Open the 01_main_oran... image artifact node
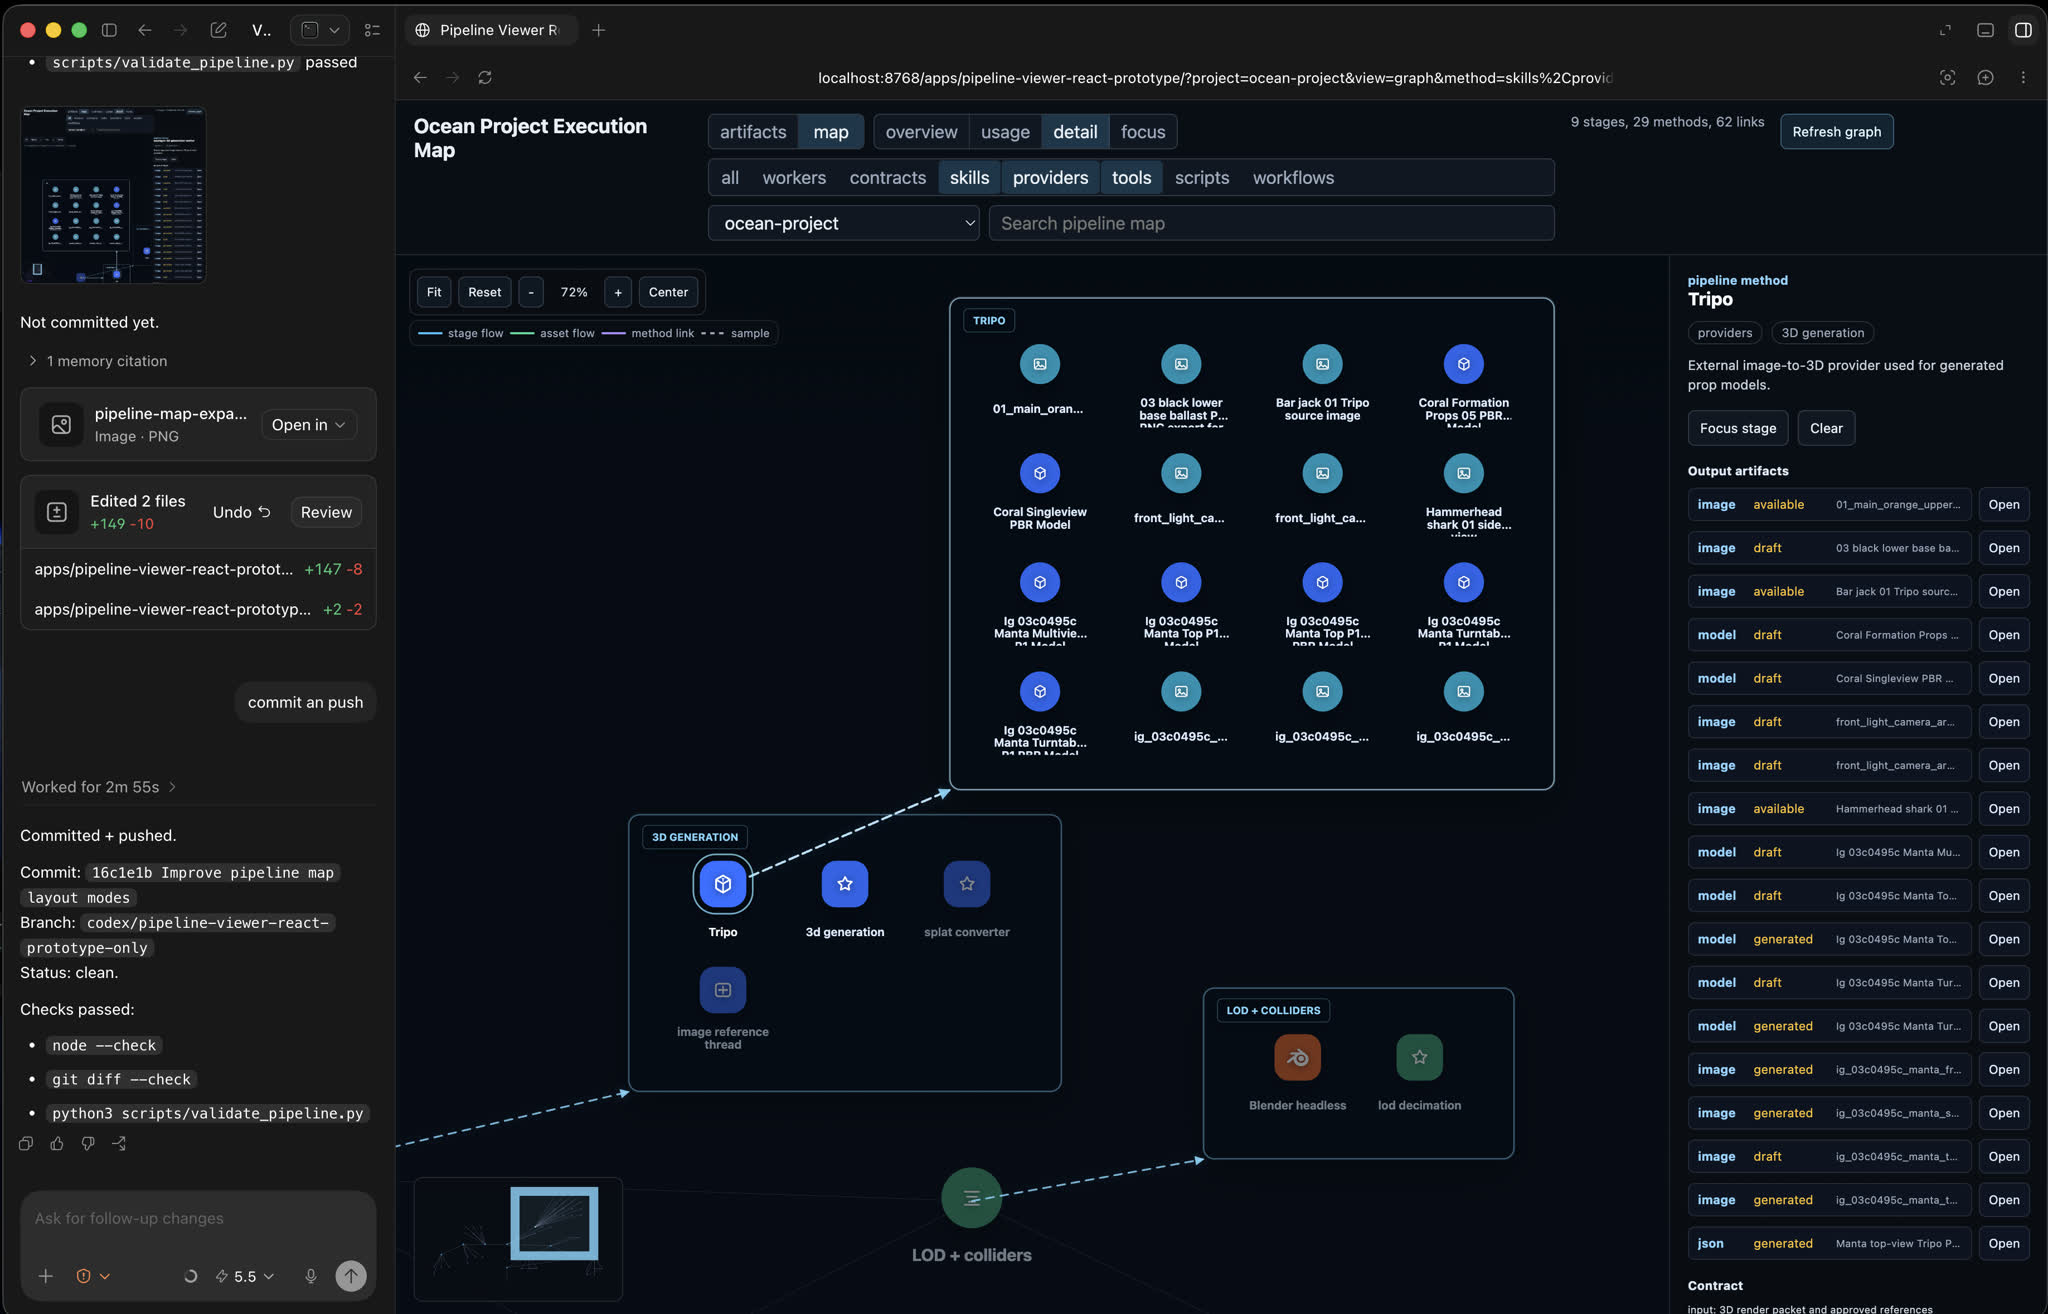2048x1314 pixels. 1039,364
